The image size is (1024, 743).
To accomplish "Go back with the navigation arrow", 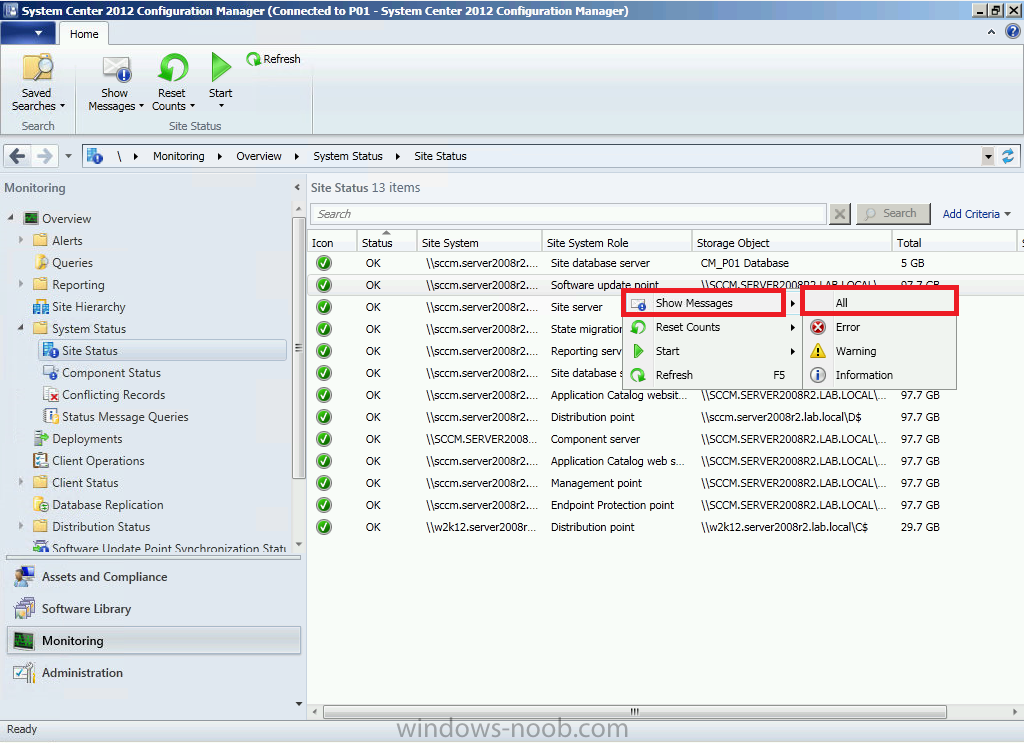I will click(x=18, y=156).
